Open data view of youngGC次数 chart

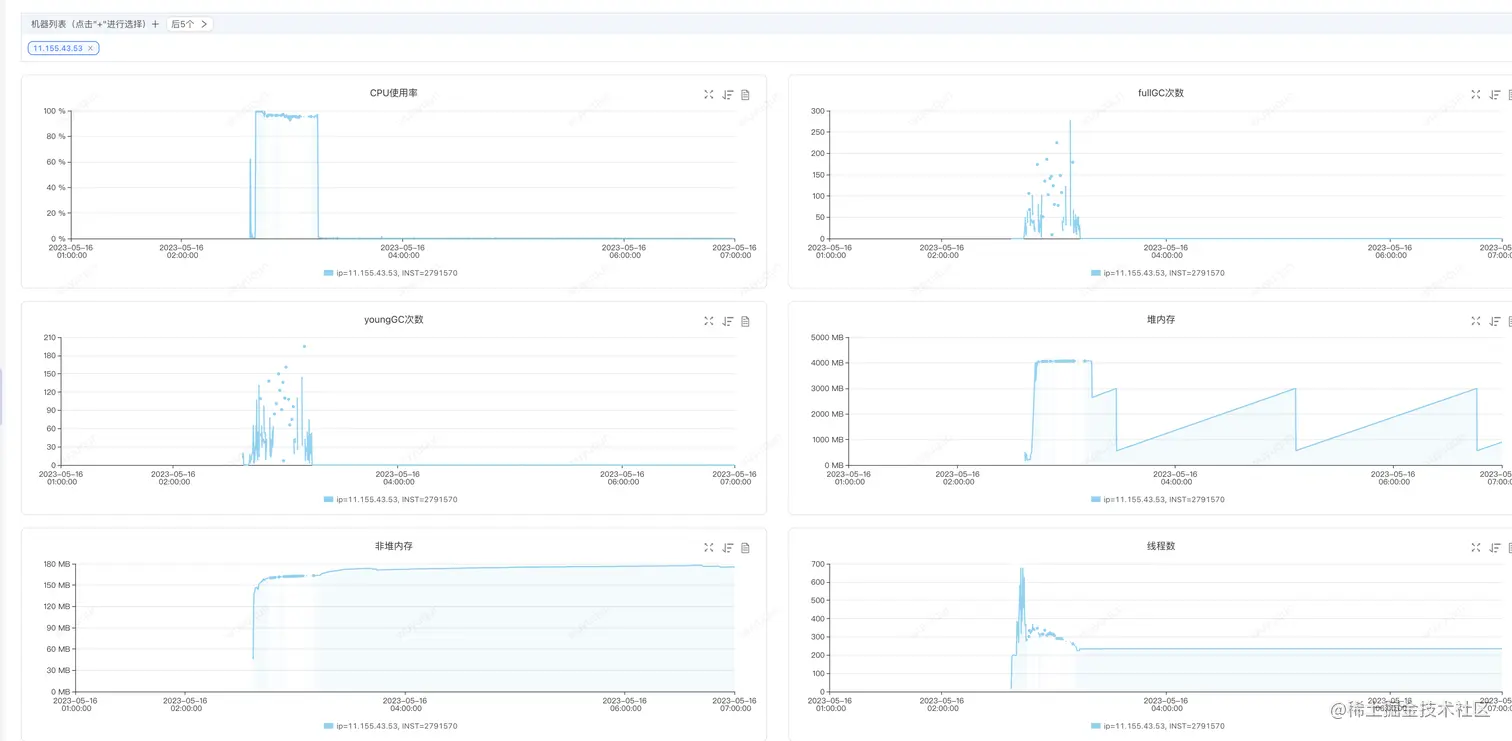pyautogui.click(x=745, y=321)
